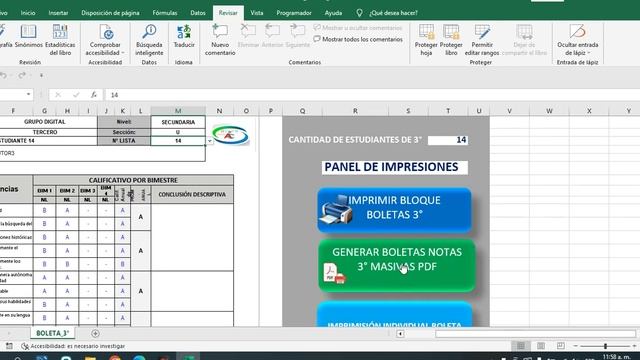The width and height of the screenshot is (640, 360).
Task: Click the GRUPO DIGITAL cell
Action: tap(45, 122)
